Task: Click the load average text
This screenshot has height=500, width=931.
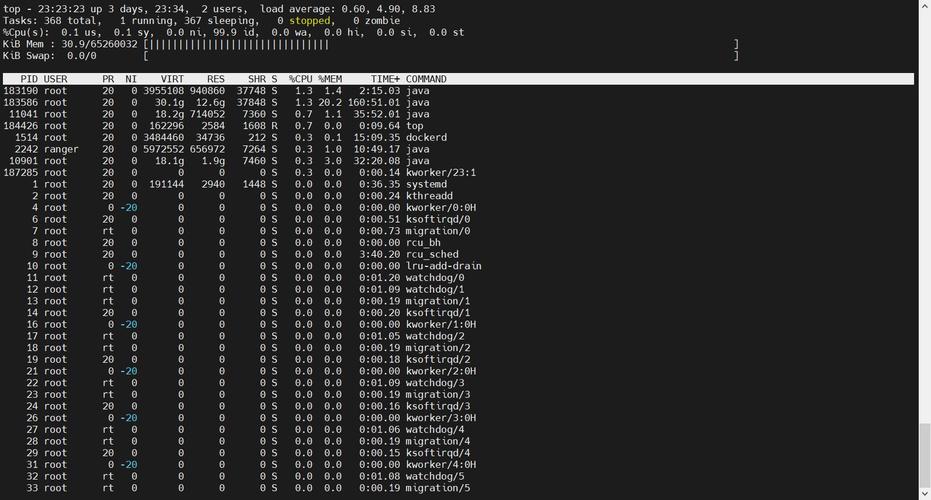Action: tap(347, 9)
